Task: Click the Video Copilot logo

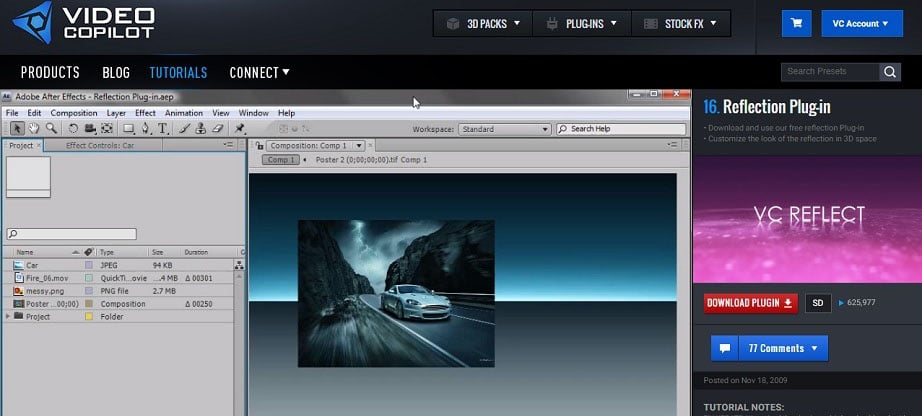Action: pyautogui.click(x=83, y=24)
